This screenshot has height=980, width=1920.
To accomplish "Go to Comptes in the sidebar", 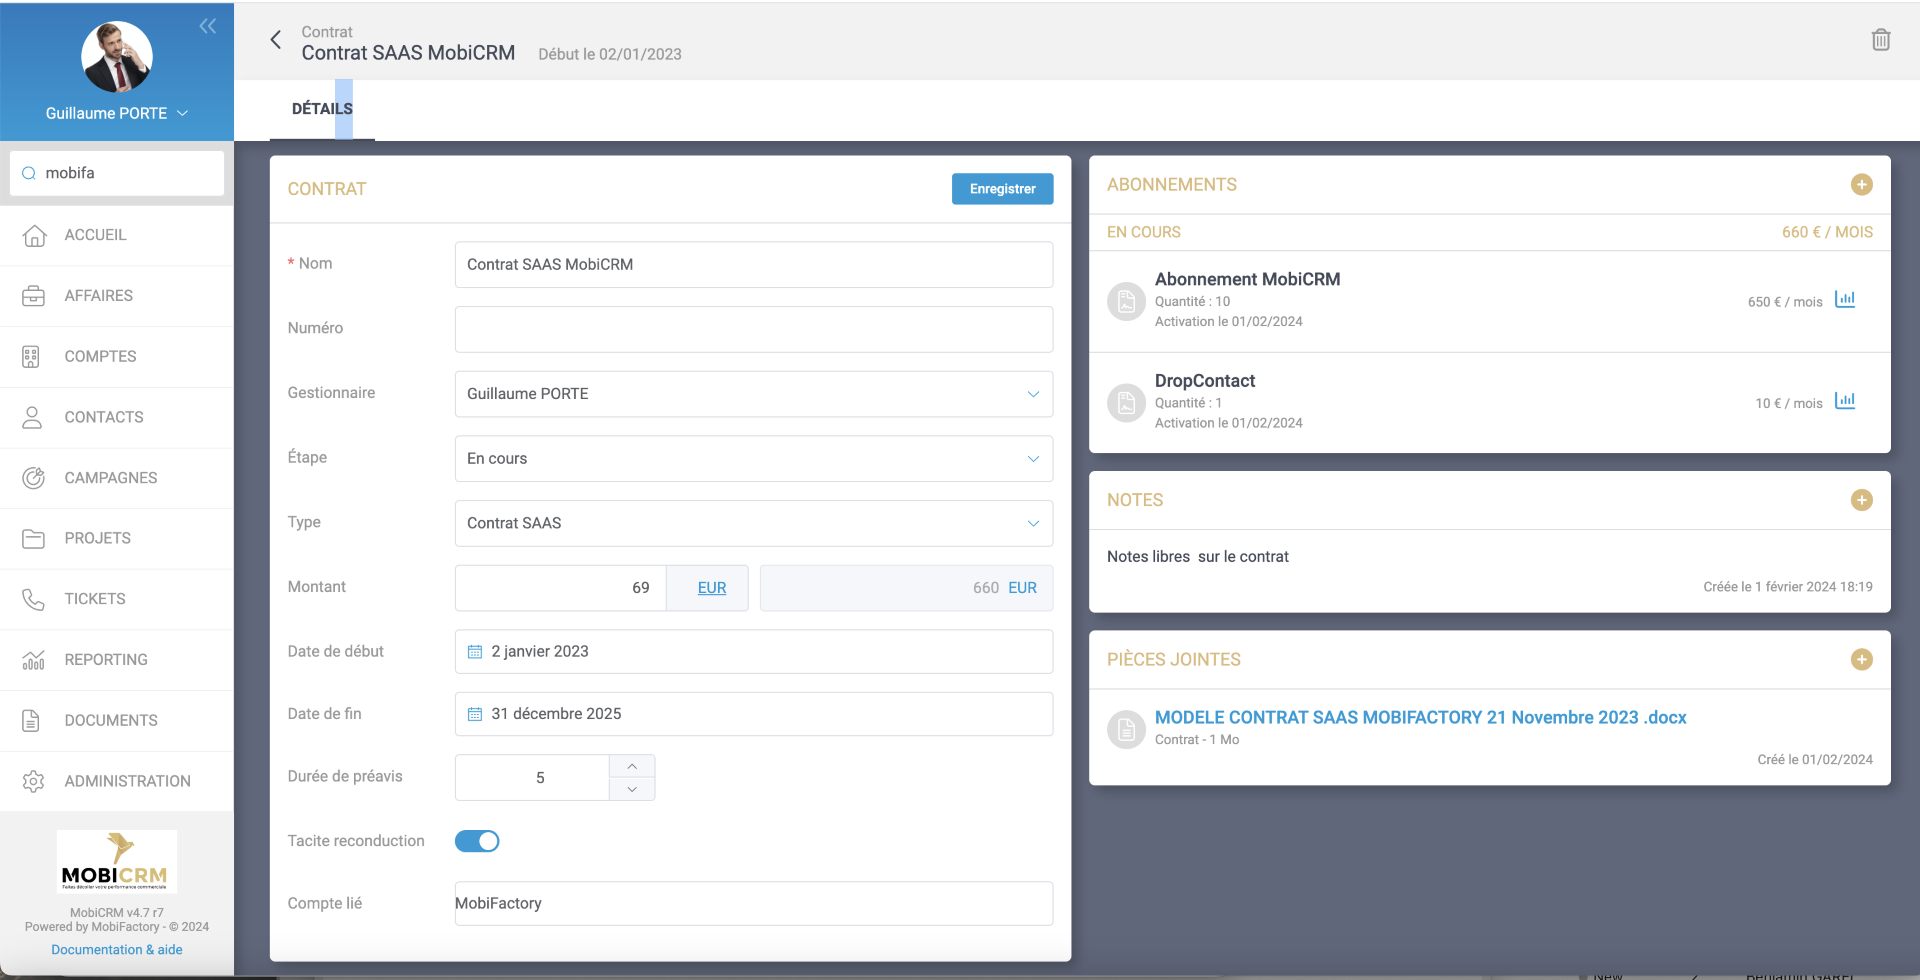I will pyautogui.click(x=100, y=356).
